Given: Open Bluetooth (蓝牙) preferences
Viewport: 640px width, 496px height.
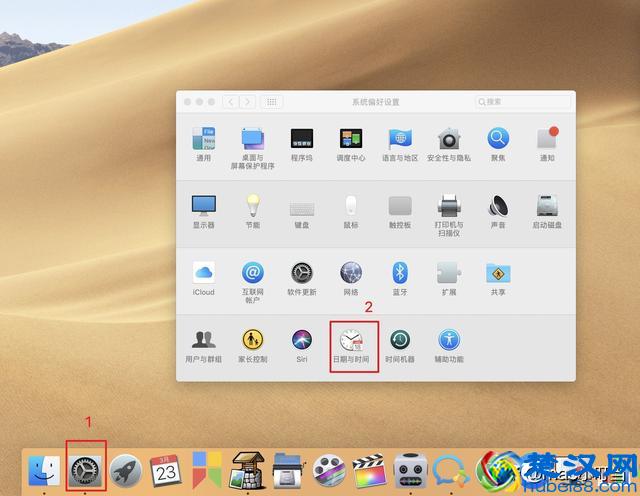Looking at the screenshot, I should tap(400, 278).
